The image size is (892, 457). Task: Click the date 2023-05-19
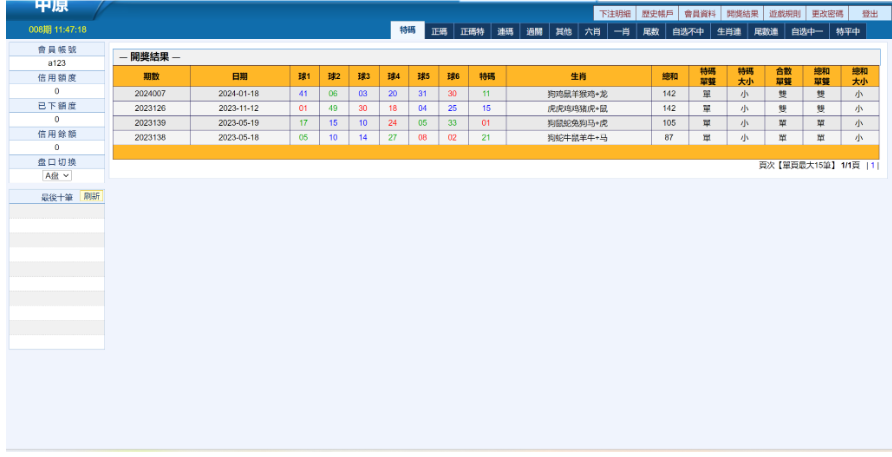click(x=238, y=123)
